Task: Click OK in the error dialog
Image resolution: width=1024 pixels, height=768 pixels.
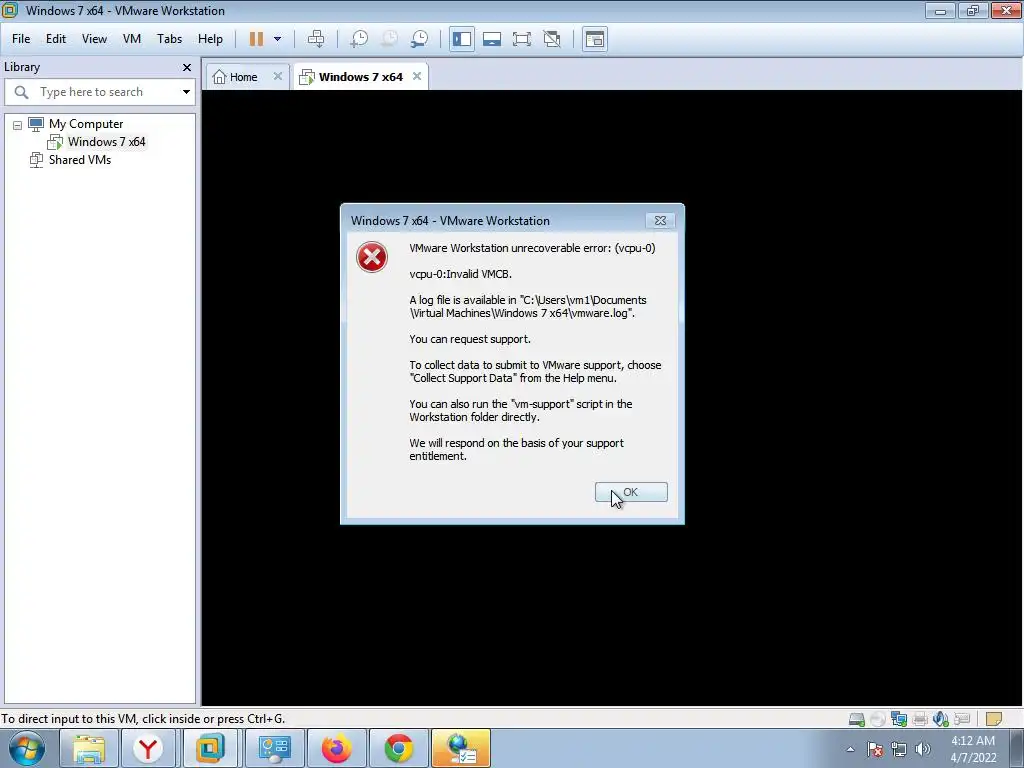Action: tap(631, 492)
